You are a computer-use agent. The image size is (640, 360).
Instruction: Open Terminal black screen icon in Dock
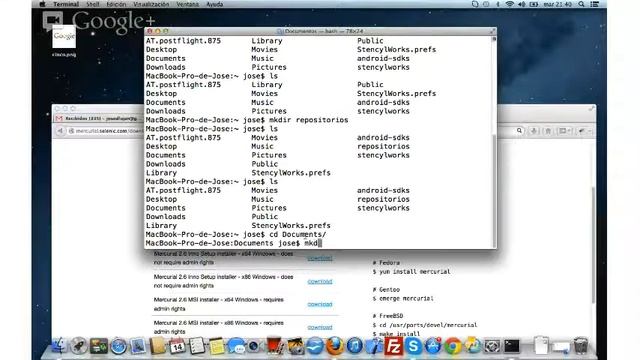click(x=512, y=346)
